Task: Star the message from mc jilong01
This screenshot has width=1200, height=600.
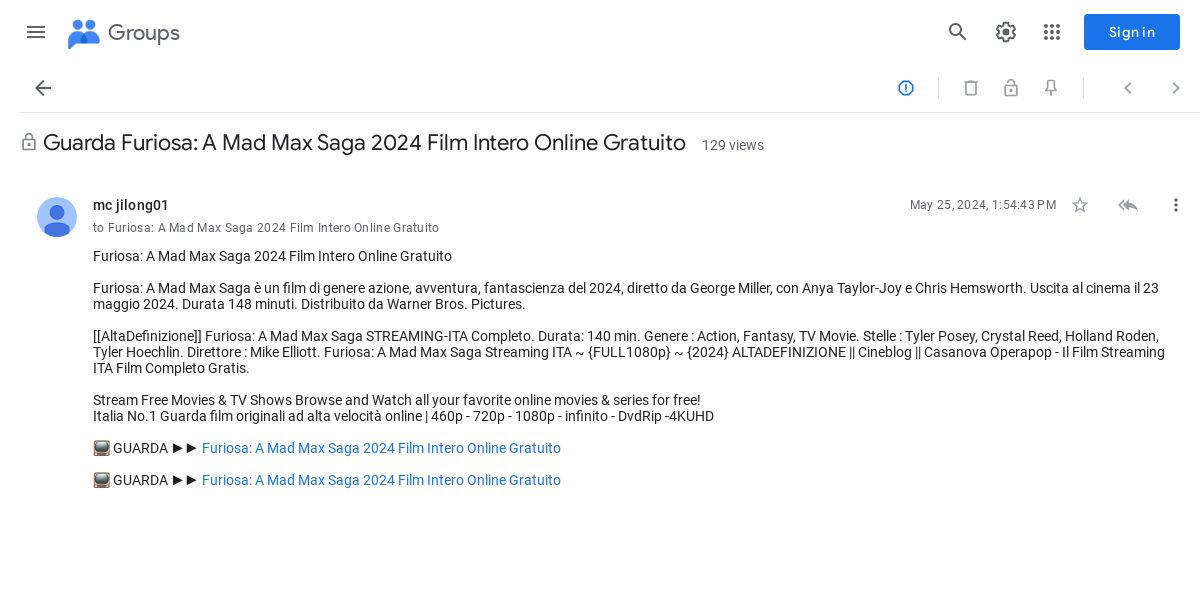Action: [1080, 205]
